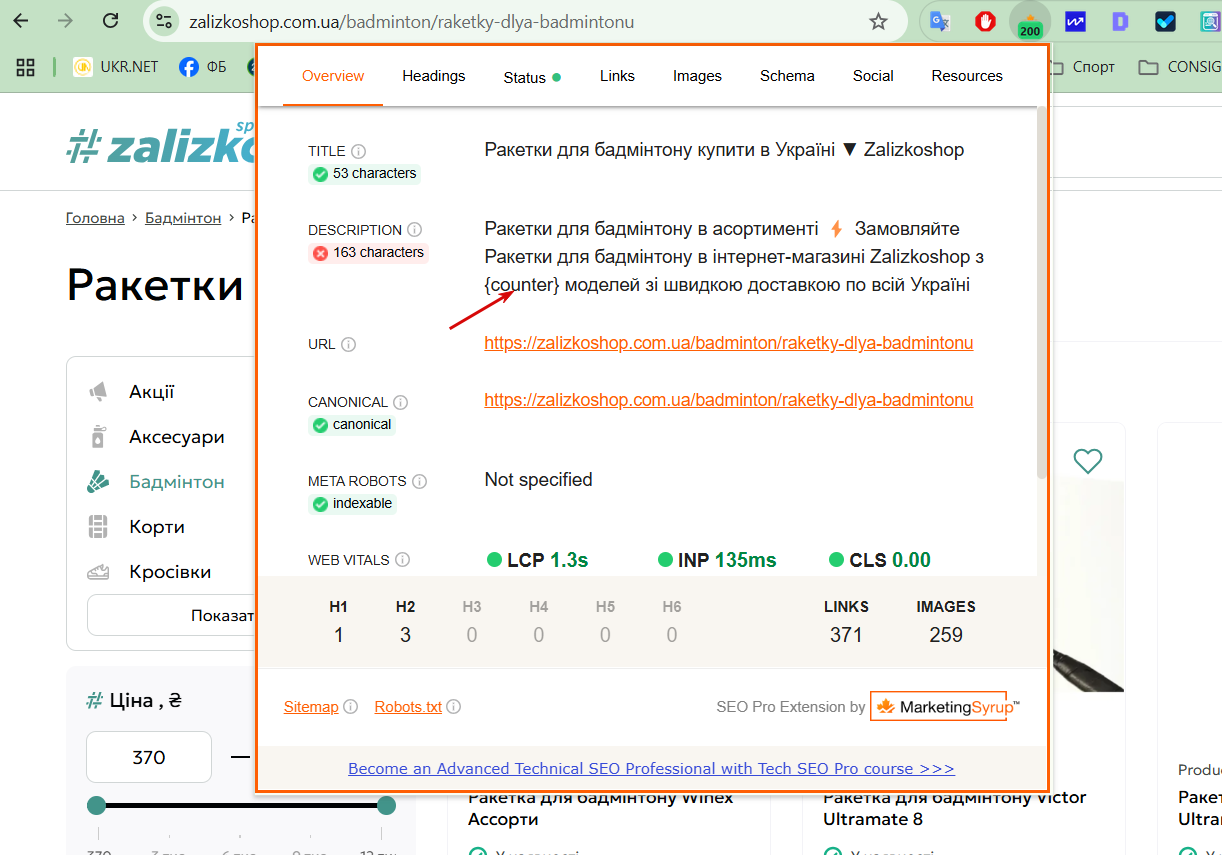Open UKR.NET bookmark
Screen dimensions: 1222x855
[x=117, y=67]
